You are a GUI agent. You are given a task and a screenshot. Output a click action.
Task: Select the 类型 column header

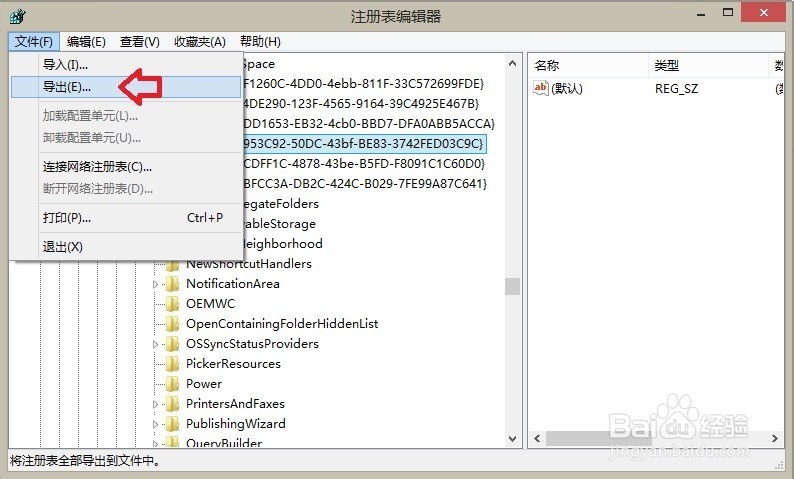click(x=708, y=65)
